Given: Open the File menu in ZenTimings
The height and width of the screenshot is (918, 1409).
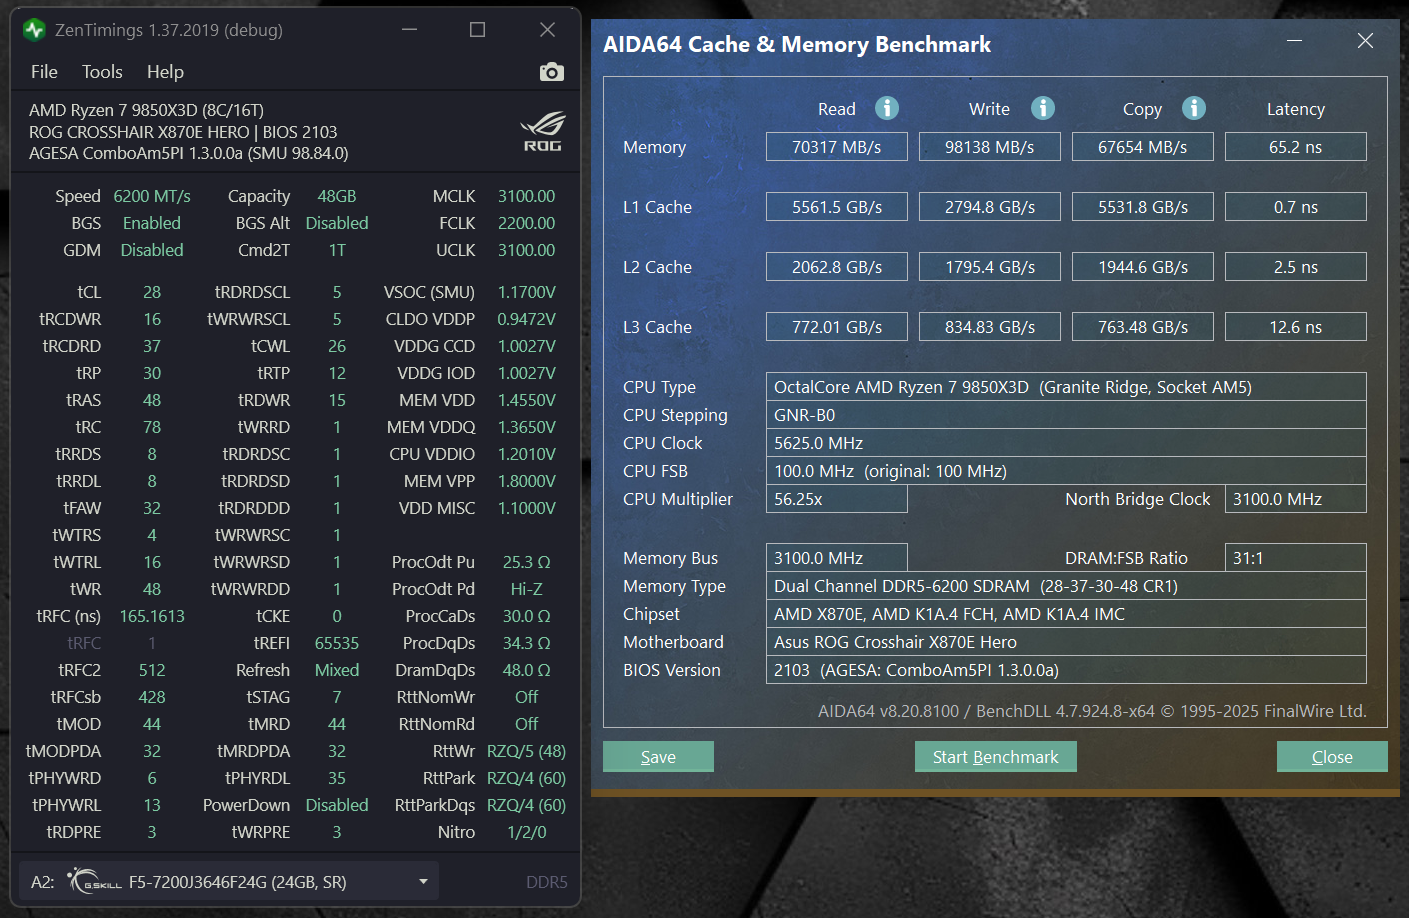Looking at the screenshot, I should 44,72.
